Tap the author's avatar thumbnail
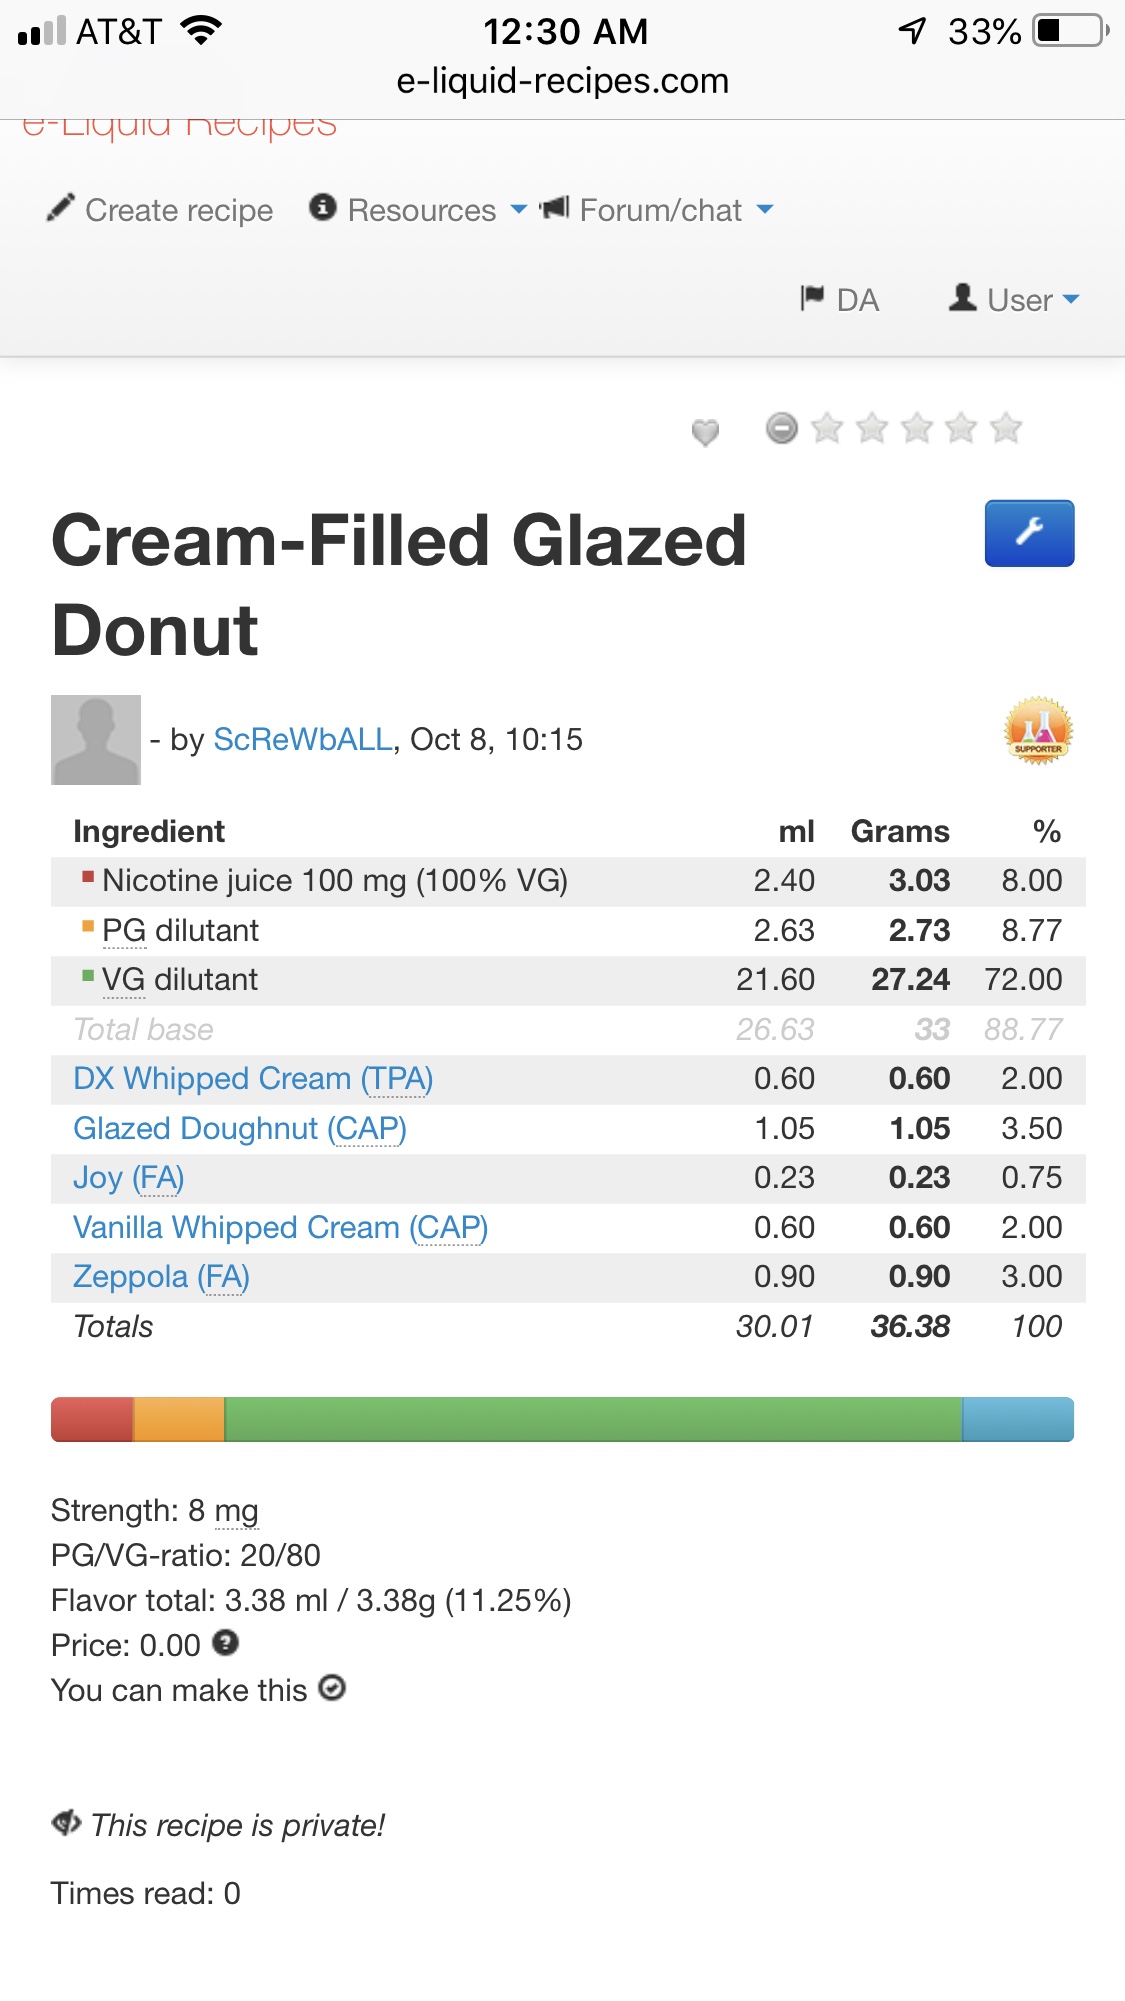This screenshot has height=2001, width=1125. (x=96, y=739)
